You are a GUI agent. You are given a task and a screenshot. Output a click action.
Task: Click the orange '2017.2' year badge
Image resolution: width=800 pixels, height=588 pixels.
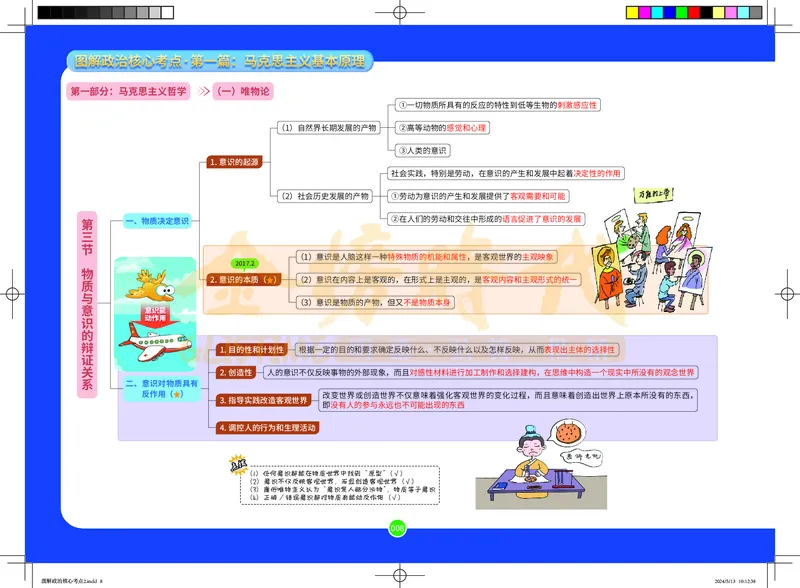point(243,263)
